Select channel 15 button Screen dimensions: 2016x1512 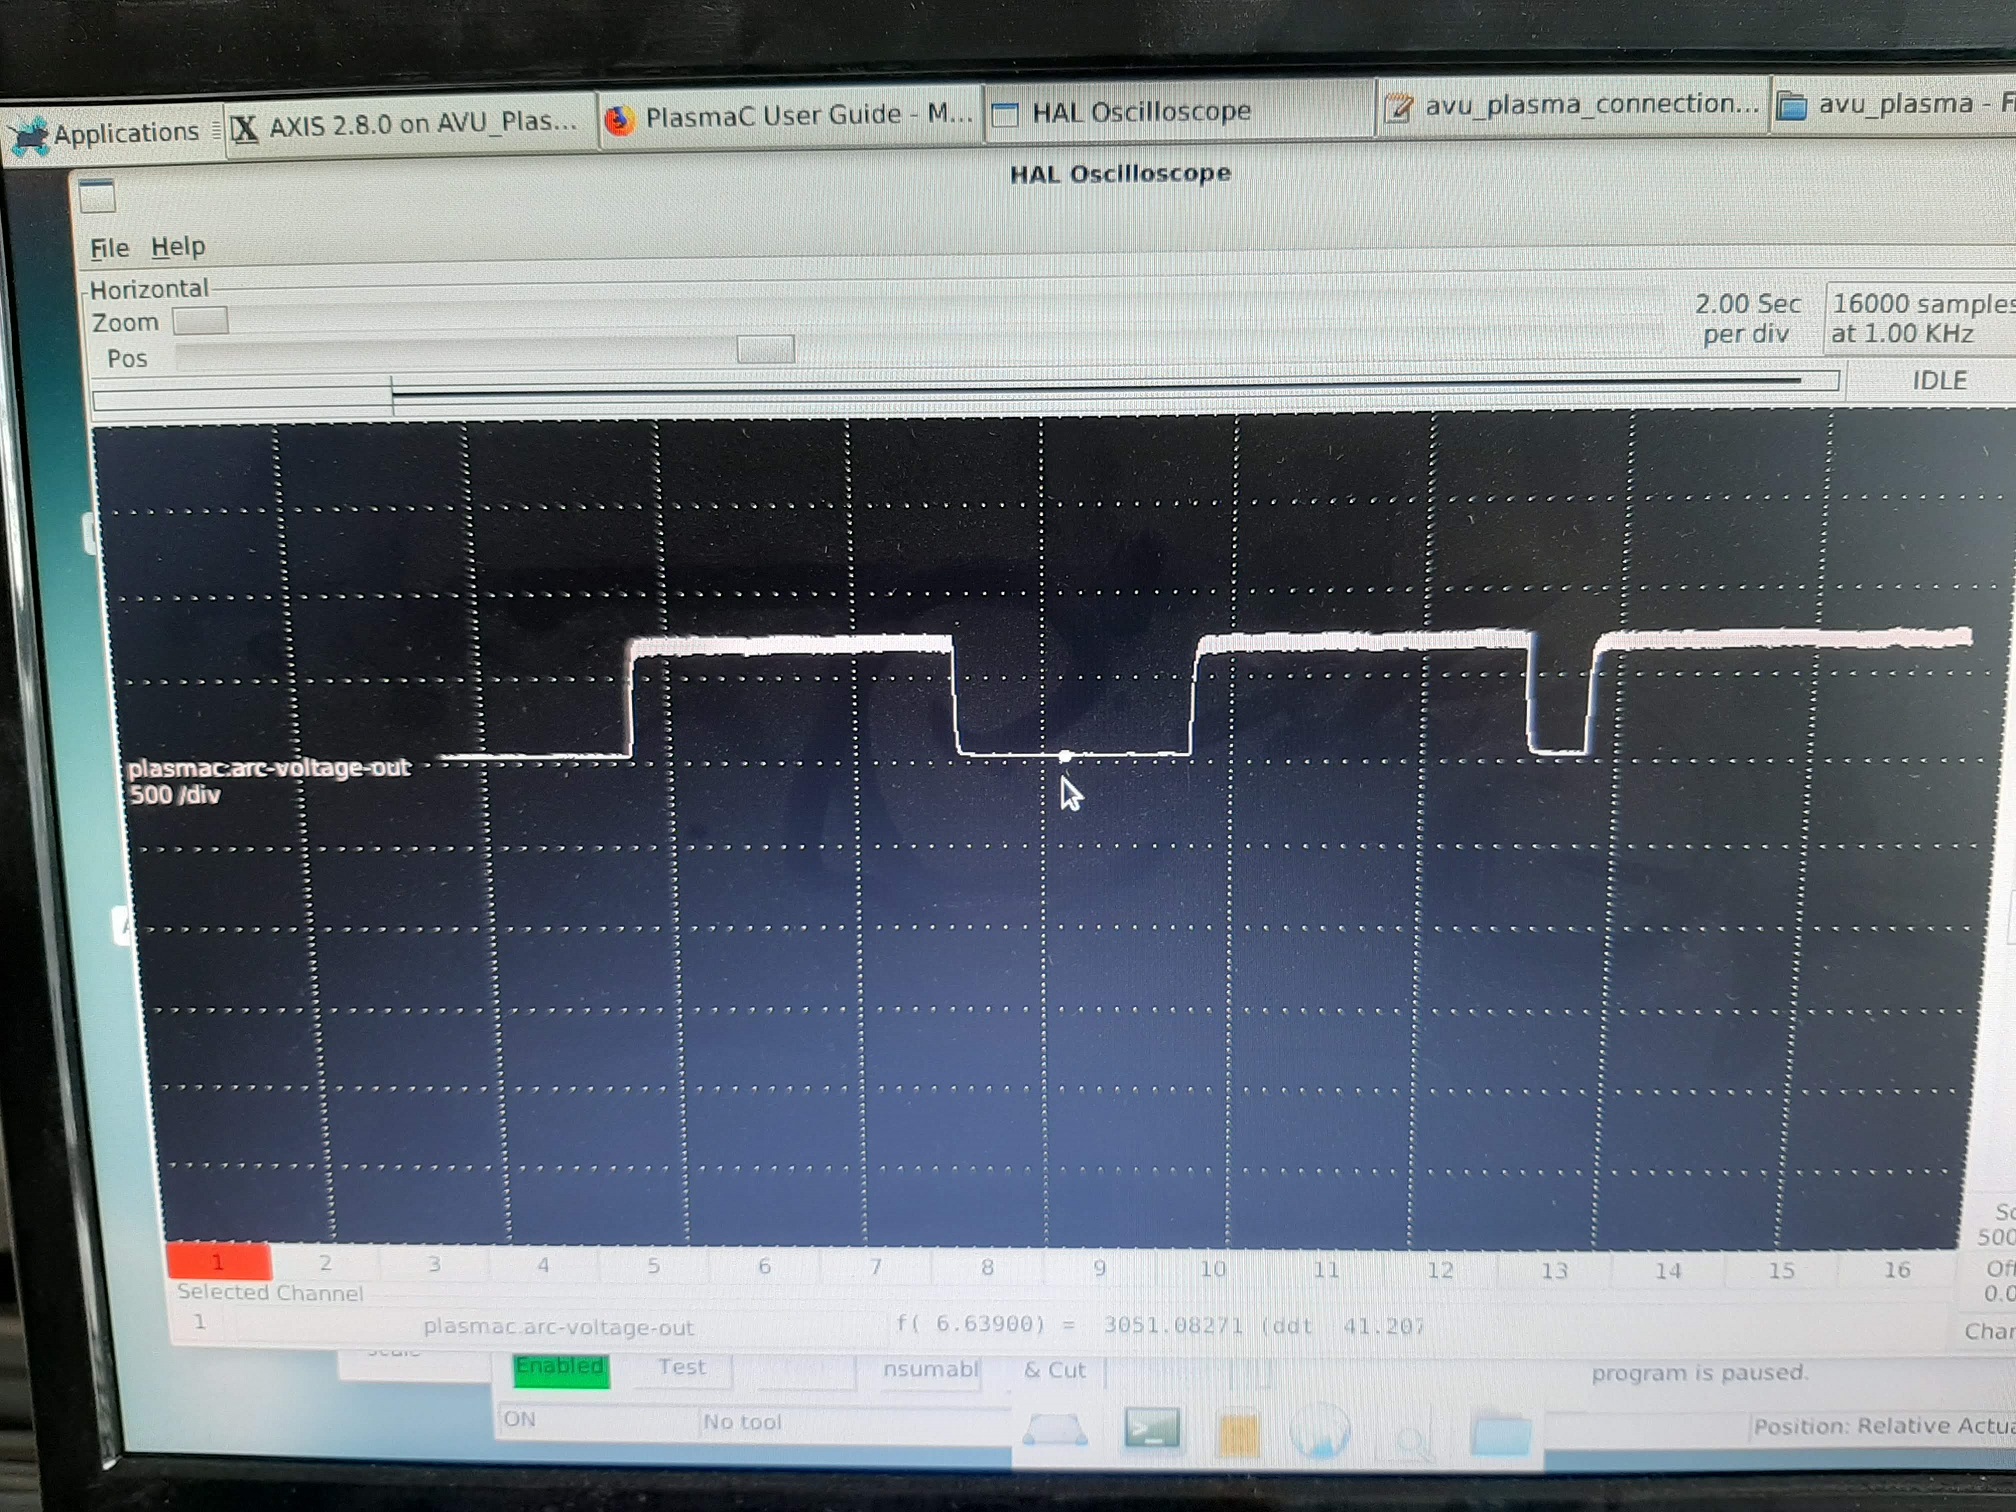1782,1271
